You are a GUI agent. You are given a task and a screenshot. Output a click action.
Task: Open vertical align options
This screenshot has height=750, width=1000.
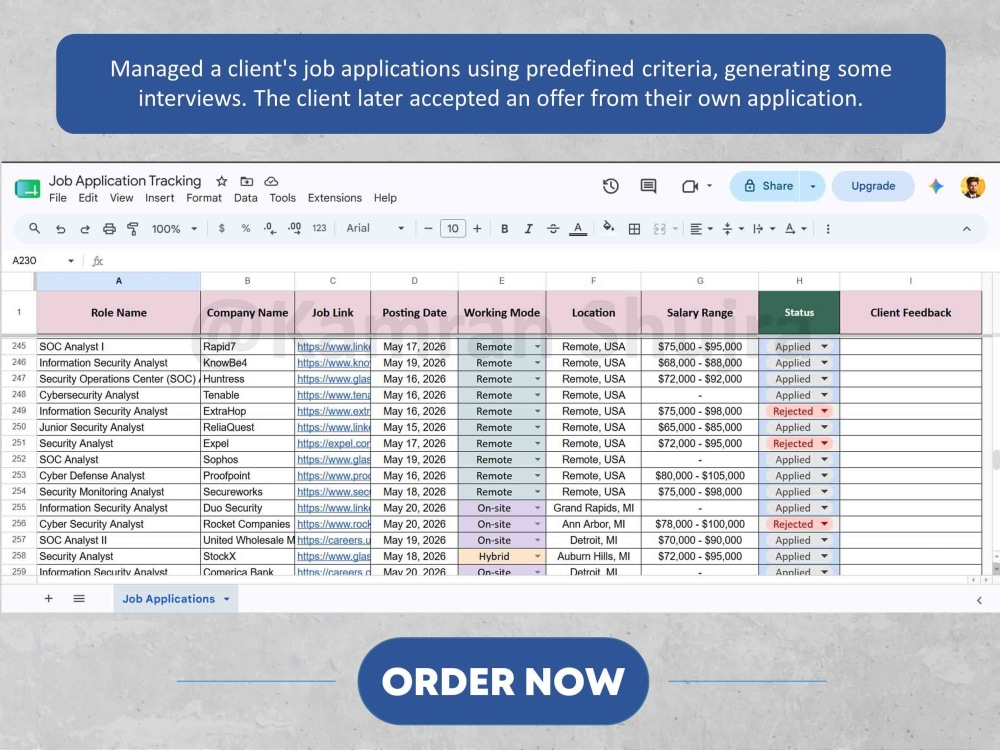pos(733,228)
